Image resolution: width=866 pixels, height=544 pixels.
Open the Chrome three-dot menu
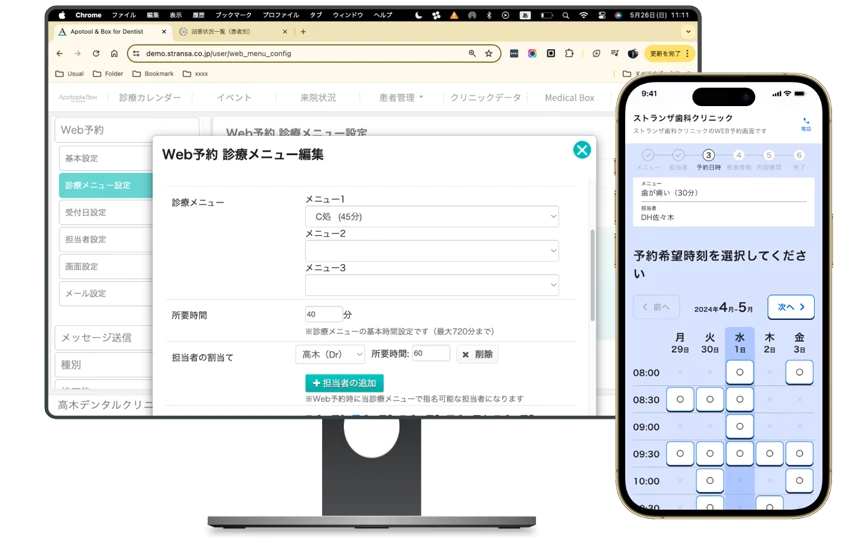688,54
